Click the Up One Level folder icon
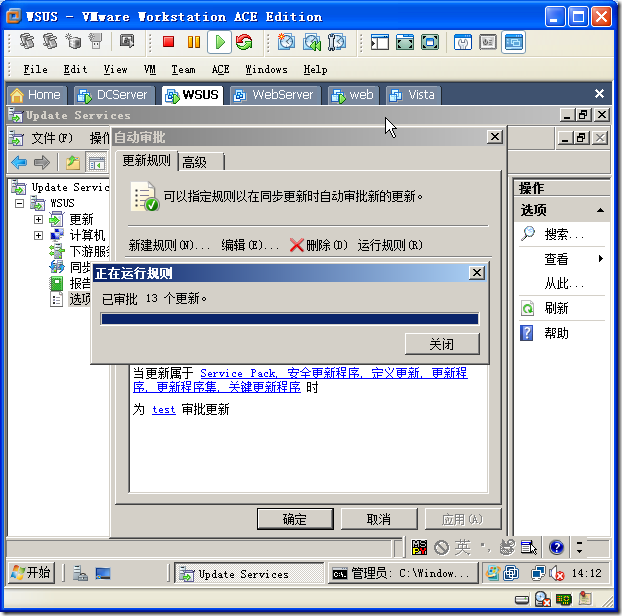This screenshot has height=616, width=622. (x=73, y=162)
